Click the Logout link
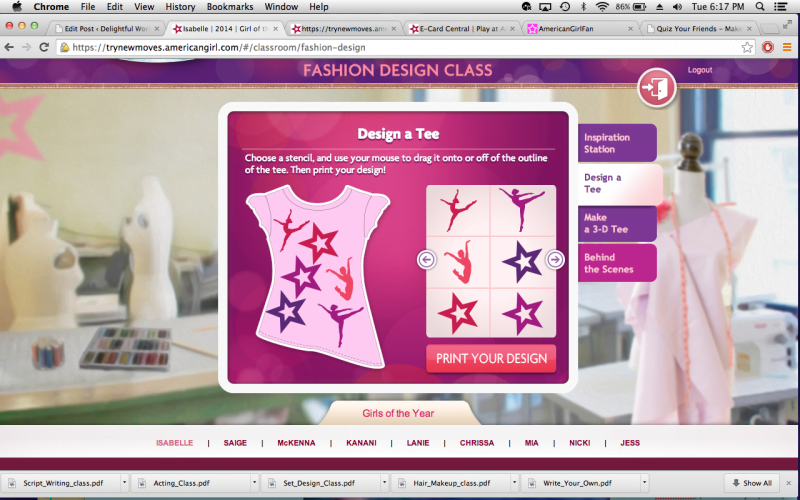 (x=699, y=70)
